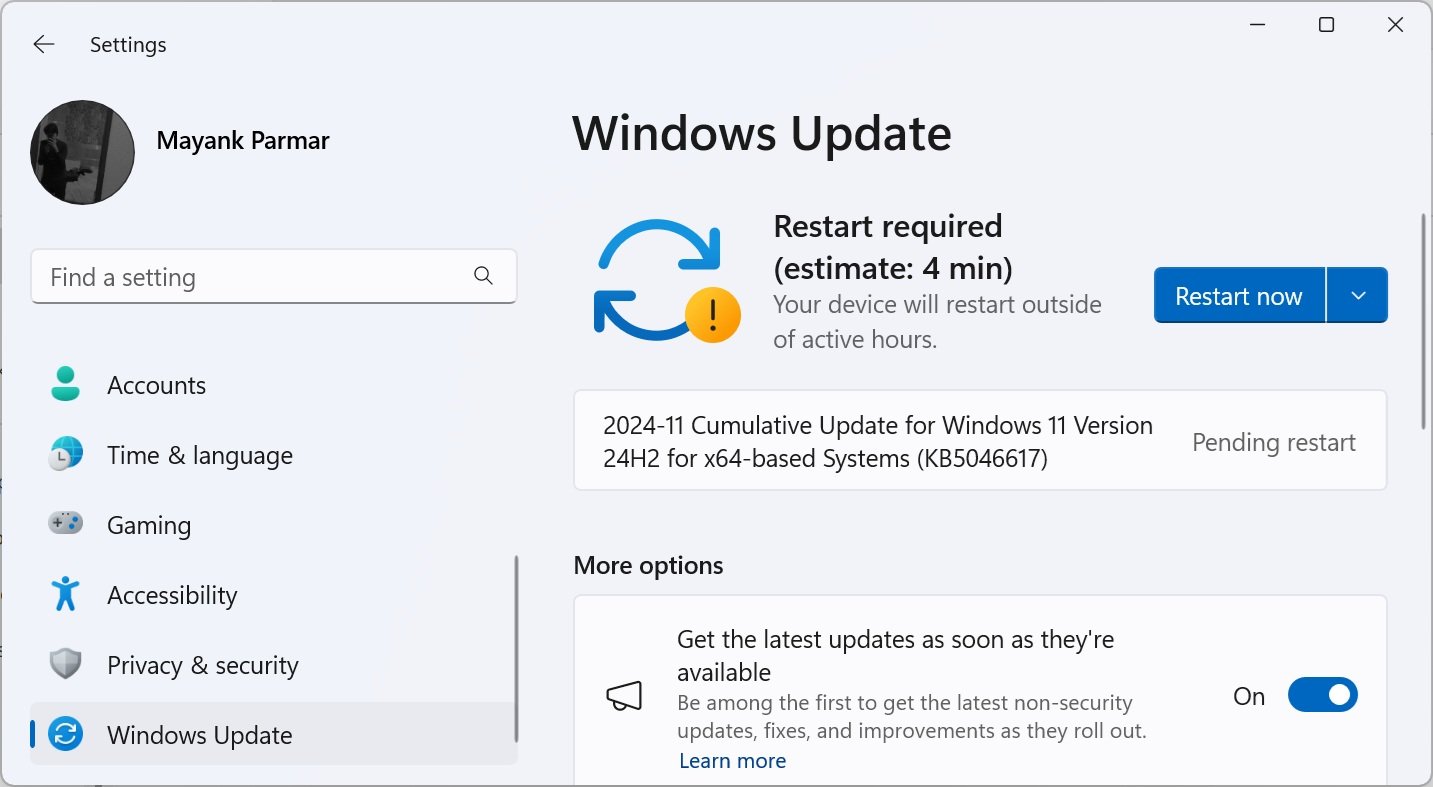Click the sidebar navigation scrollbar
This screenshot has height=787, width=1433.
tap(516, 650)
